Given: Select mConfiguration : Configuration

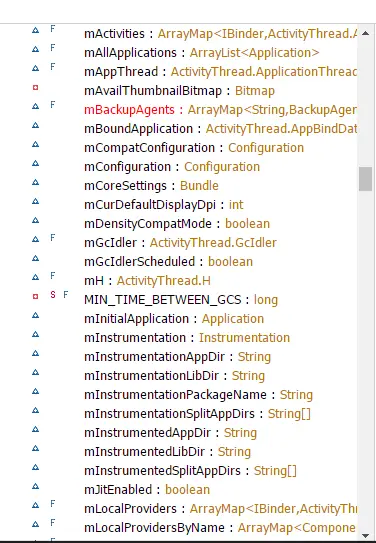Looking at the screenshot, I should click(172, 167).
